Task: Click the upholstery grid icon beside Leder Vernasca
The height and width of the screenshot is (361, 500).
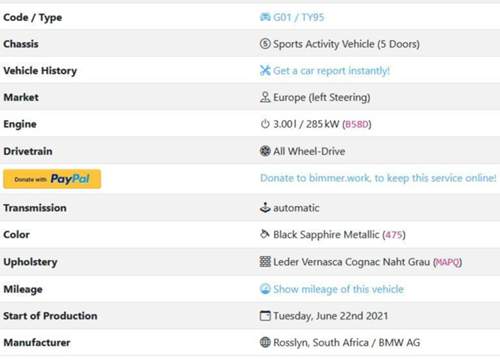Action: tap(265, 262)
